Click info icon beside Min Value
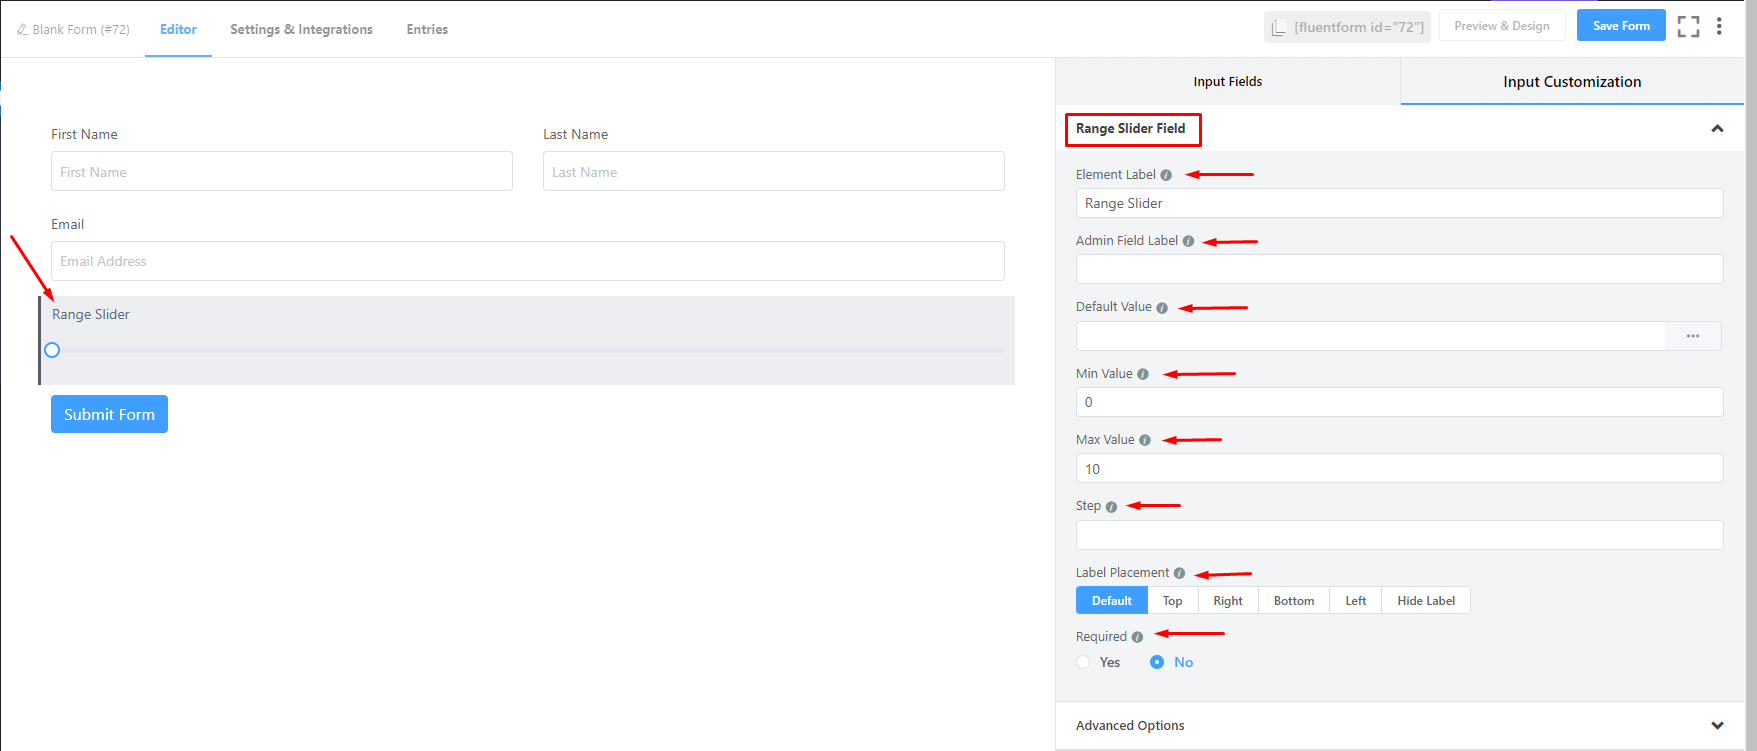 coord(1143,374)
